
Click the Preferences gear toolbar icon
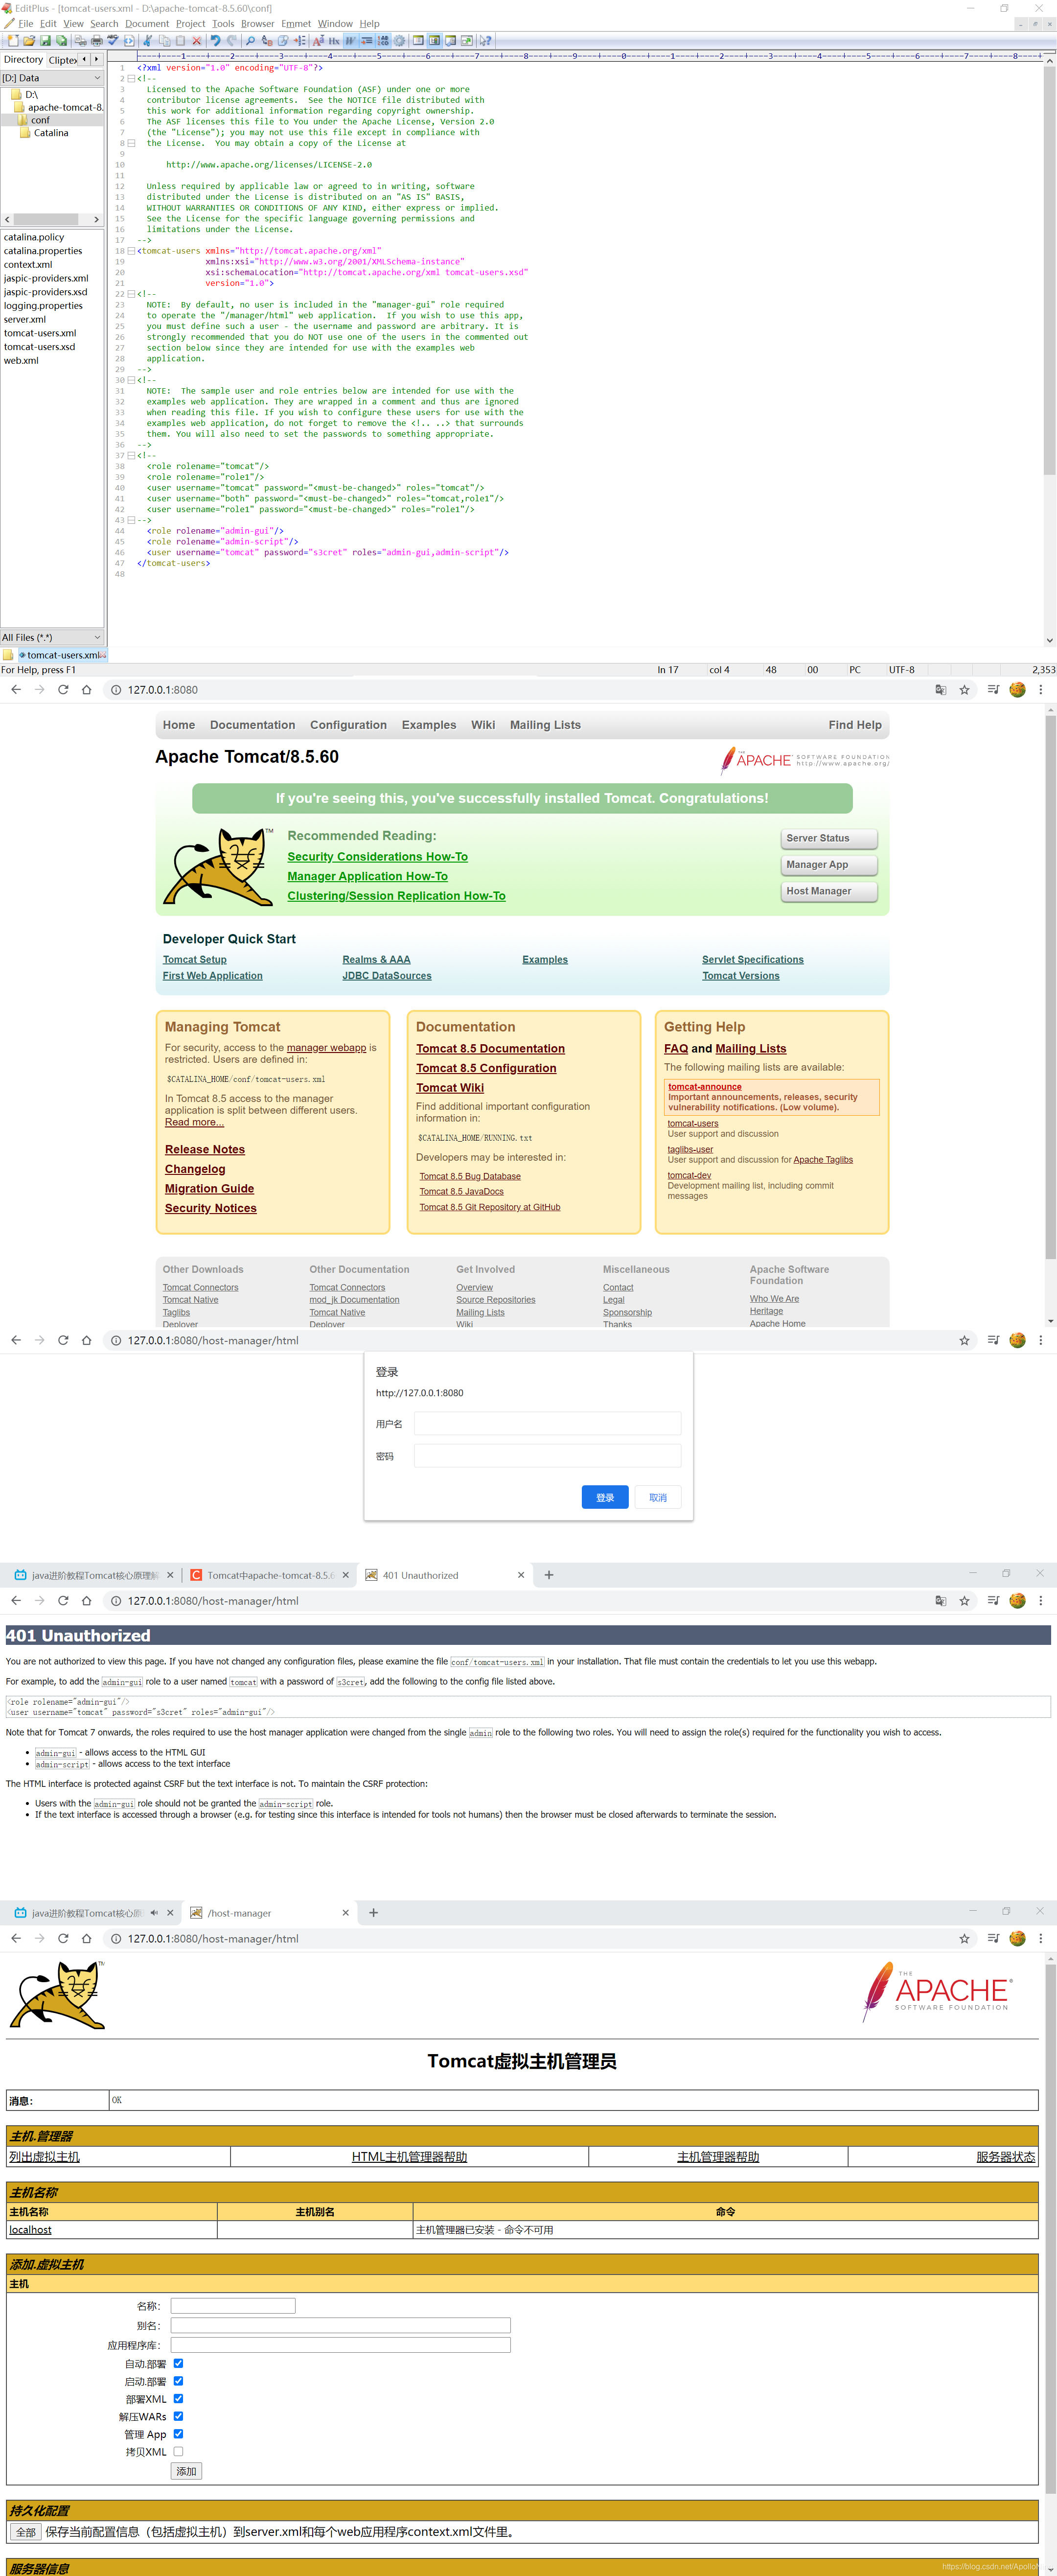(399, 41)
